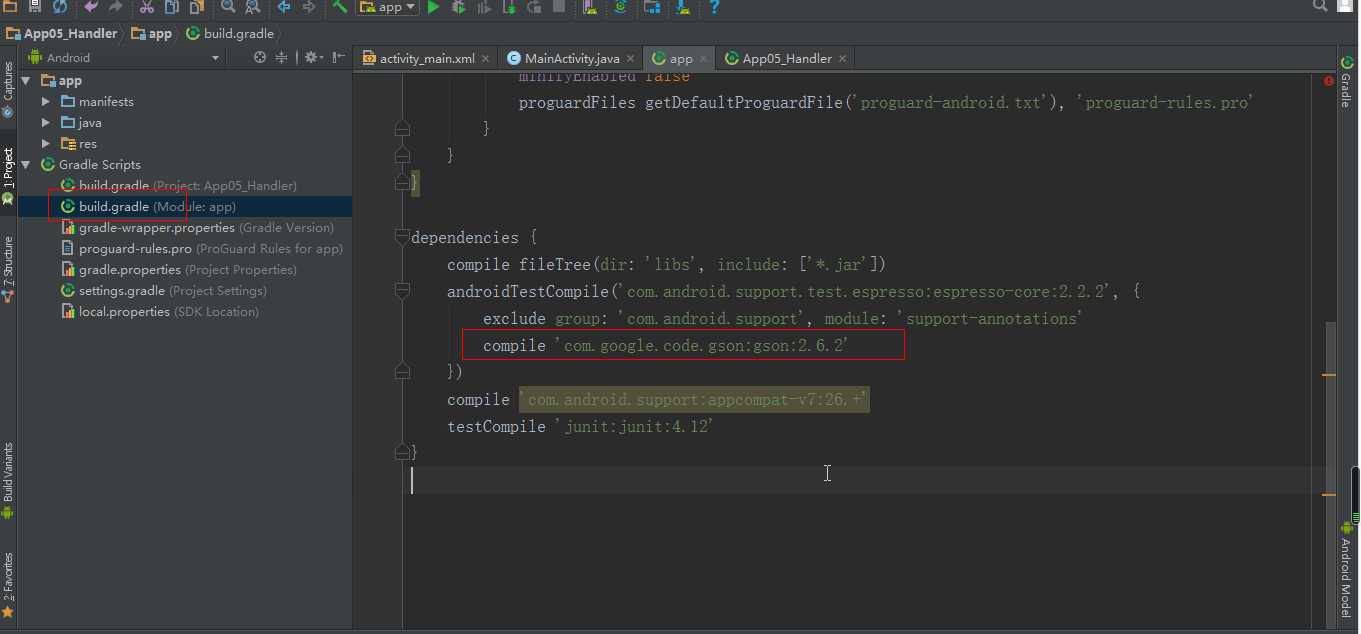Toggle the Gradle tool window on right
The width and height of the screenshot is (1361, 634).
[1345, 83]
